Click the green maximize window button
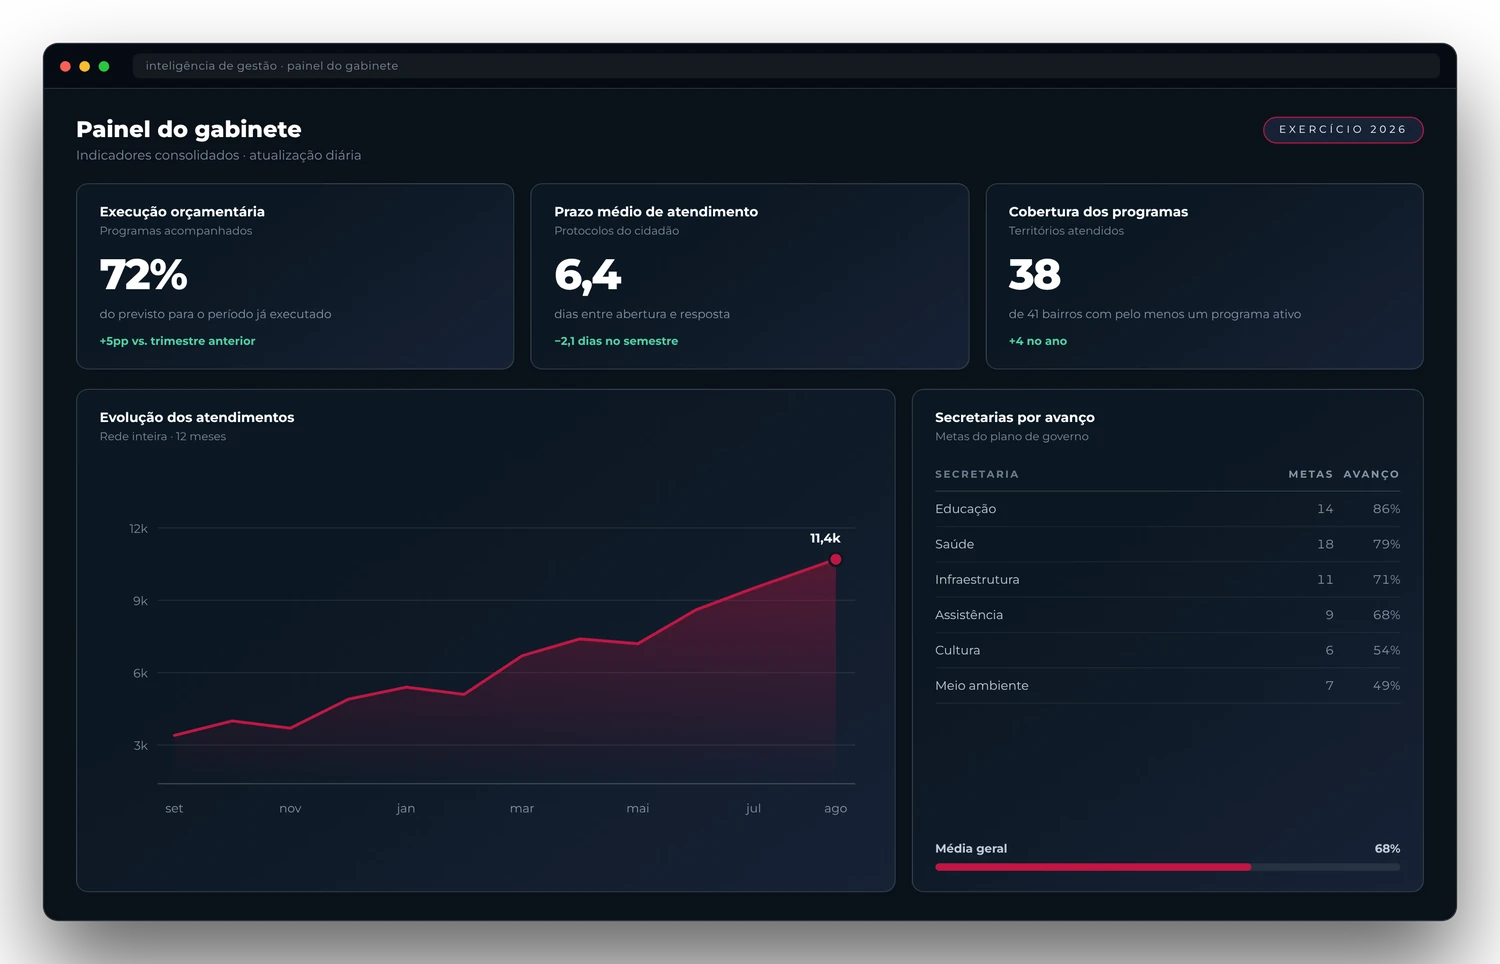Viewport: 1500px width, 964px height. pyautogui.click(x=104, y=66)
